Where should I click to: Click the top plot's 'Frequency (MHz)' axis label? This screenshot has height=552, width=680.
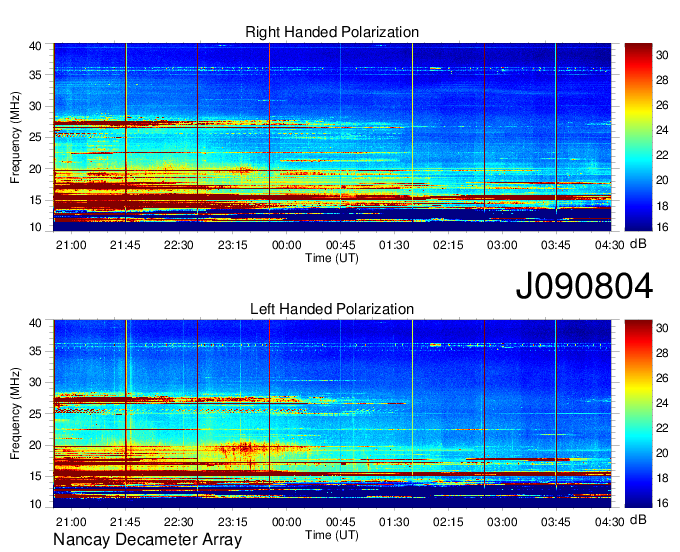point(15,137)
